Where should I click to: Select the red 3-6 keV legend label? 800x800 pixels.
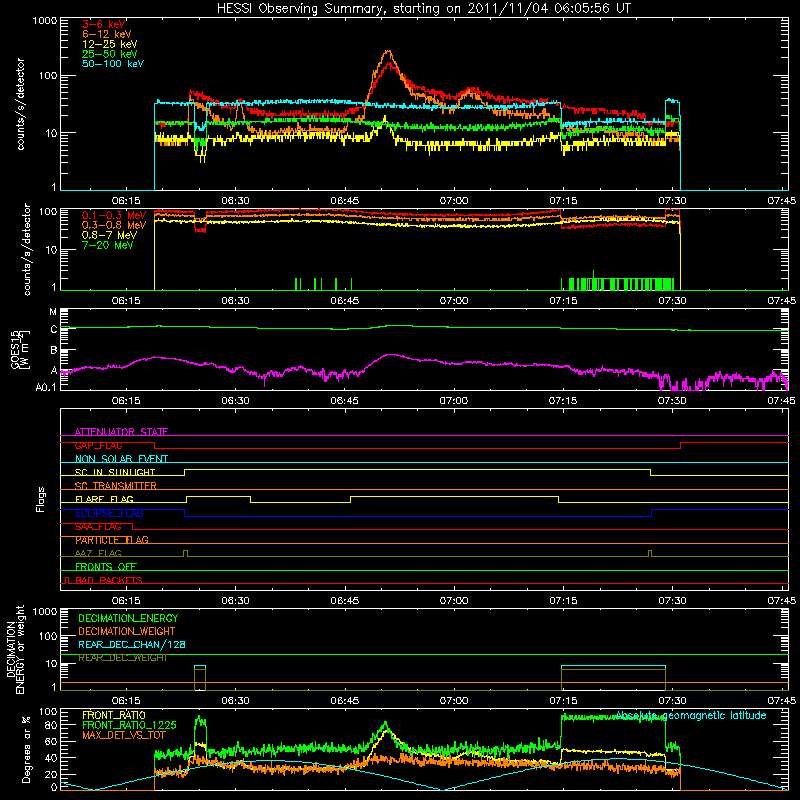(104, 24)
